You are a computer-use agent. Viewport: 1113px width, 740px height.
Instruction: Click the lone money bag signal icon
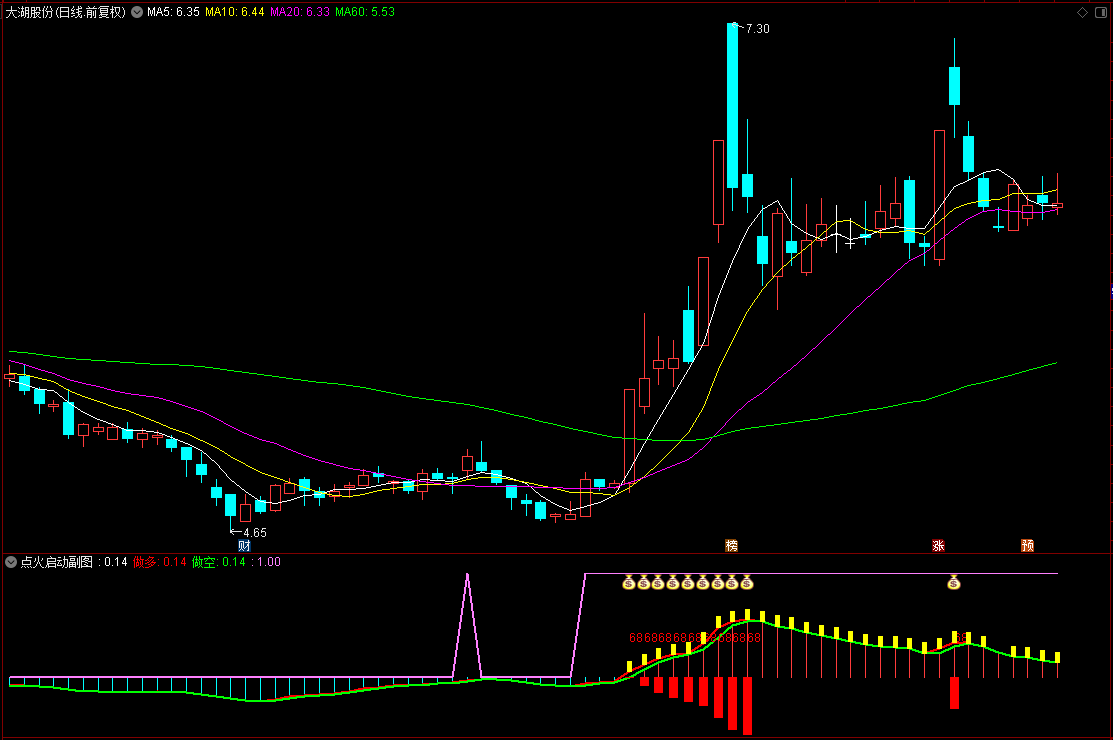pos(954,582)
